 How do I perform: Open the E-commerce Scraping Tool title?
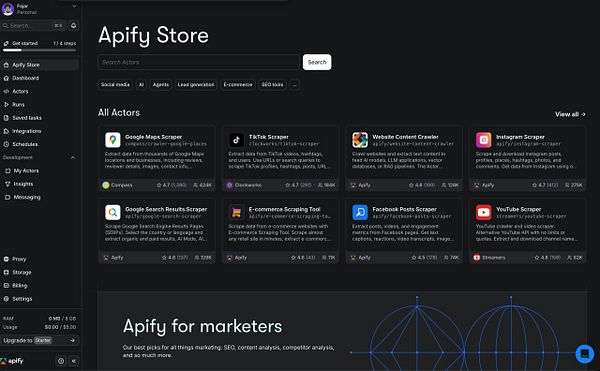tap(284, 209)
